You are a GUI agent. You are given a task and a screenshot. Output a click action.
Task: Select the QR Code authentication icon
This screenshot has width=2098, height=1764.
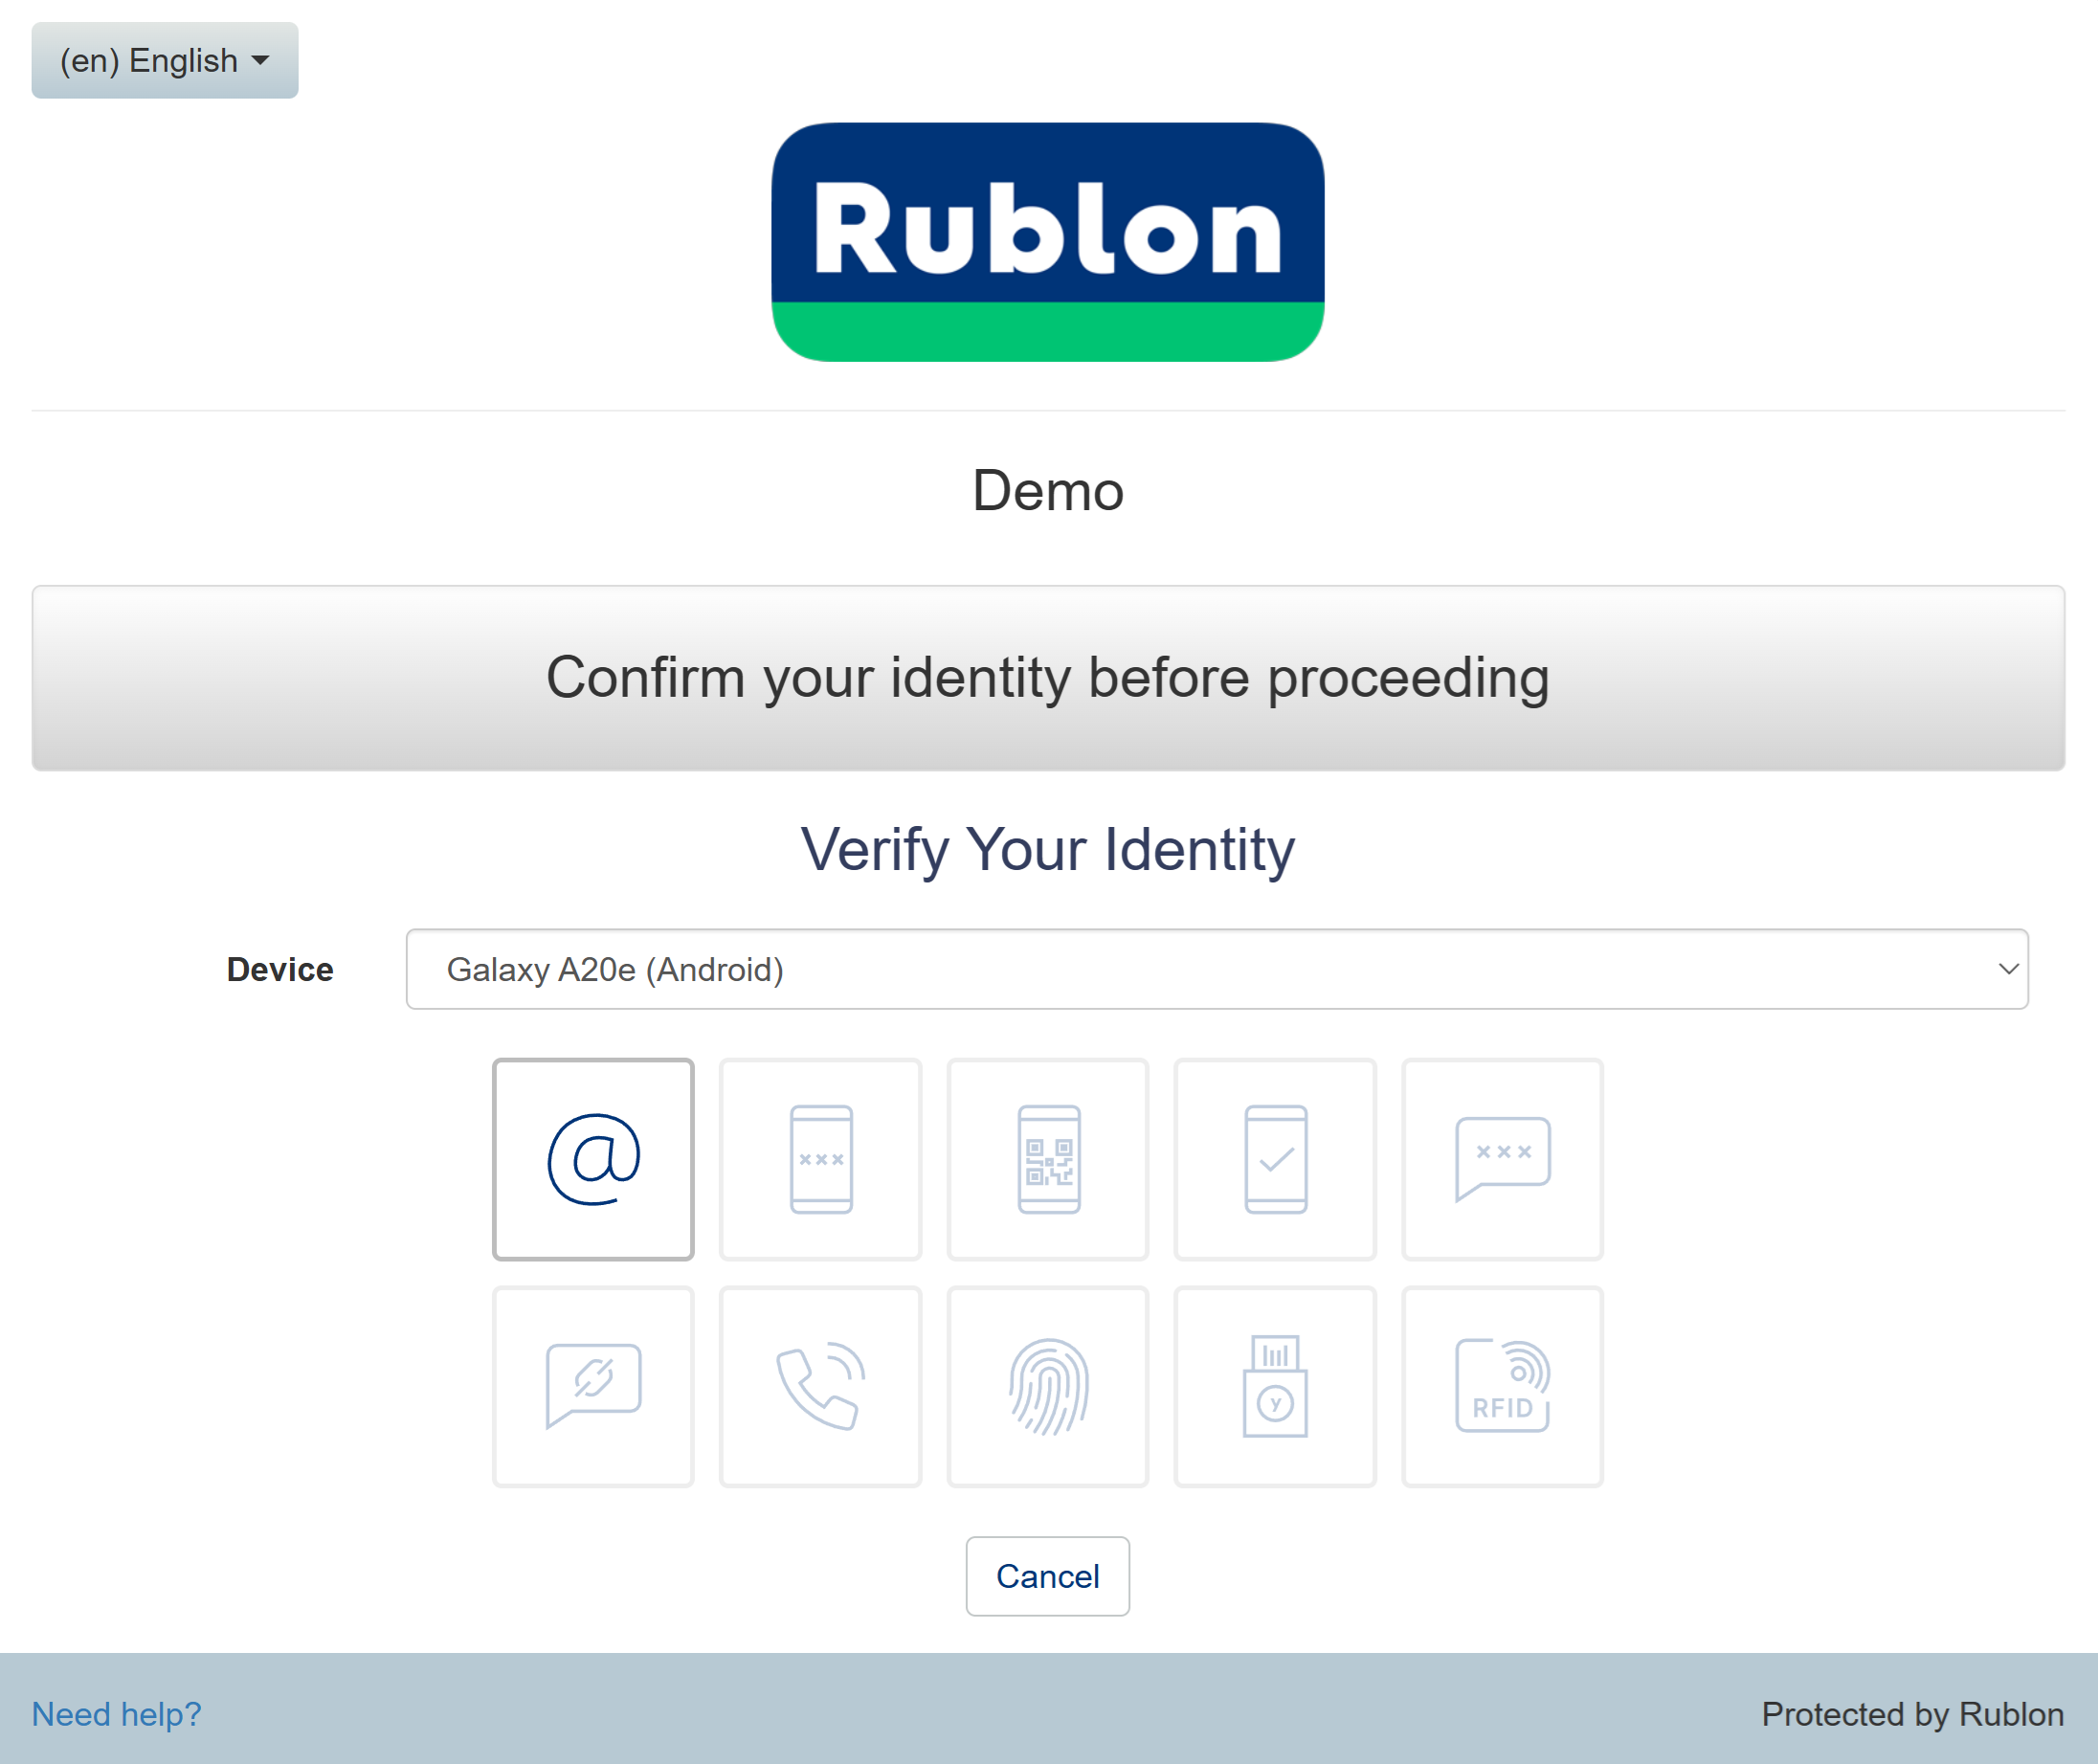pyautogui.click(x=1047, y=1159)
